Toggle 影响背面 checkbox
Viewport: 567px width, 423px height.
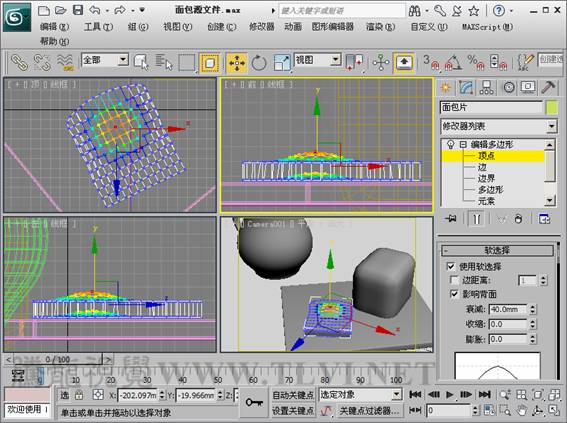click(x=454, y=294)
